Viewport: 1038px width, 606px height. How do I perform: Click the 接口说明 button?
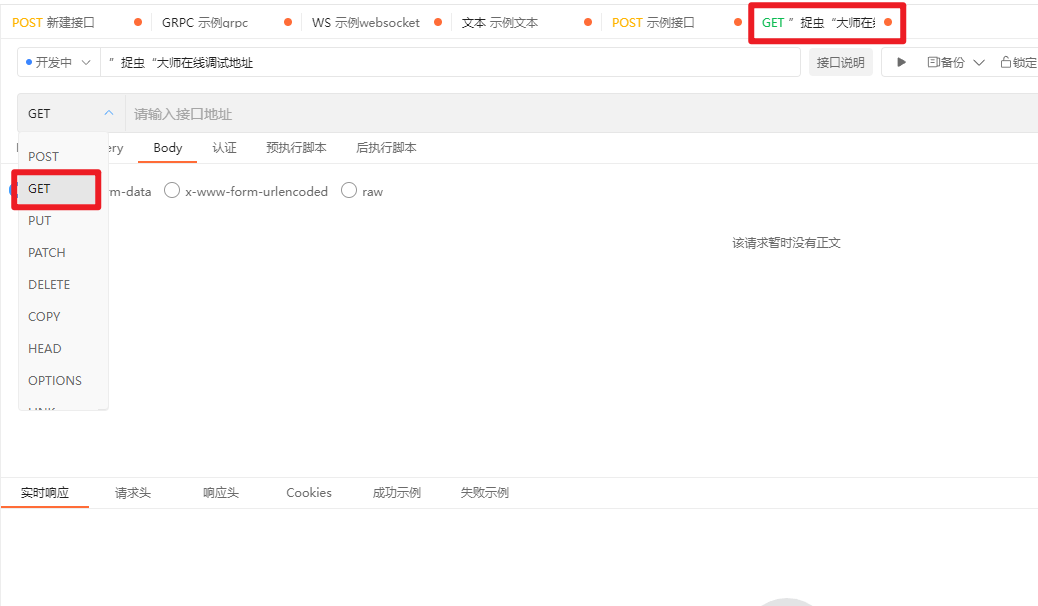point(841,61)
